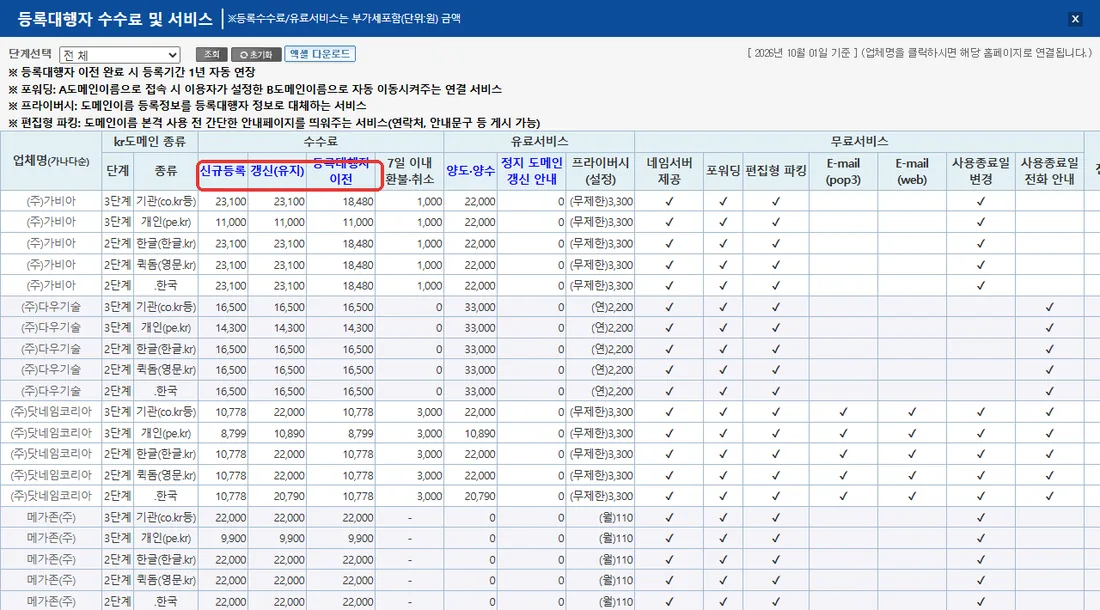Click the 엑셀 다운로드 button

pos(320,53)
